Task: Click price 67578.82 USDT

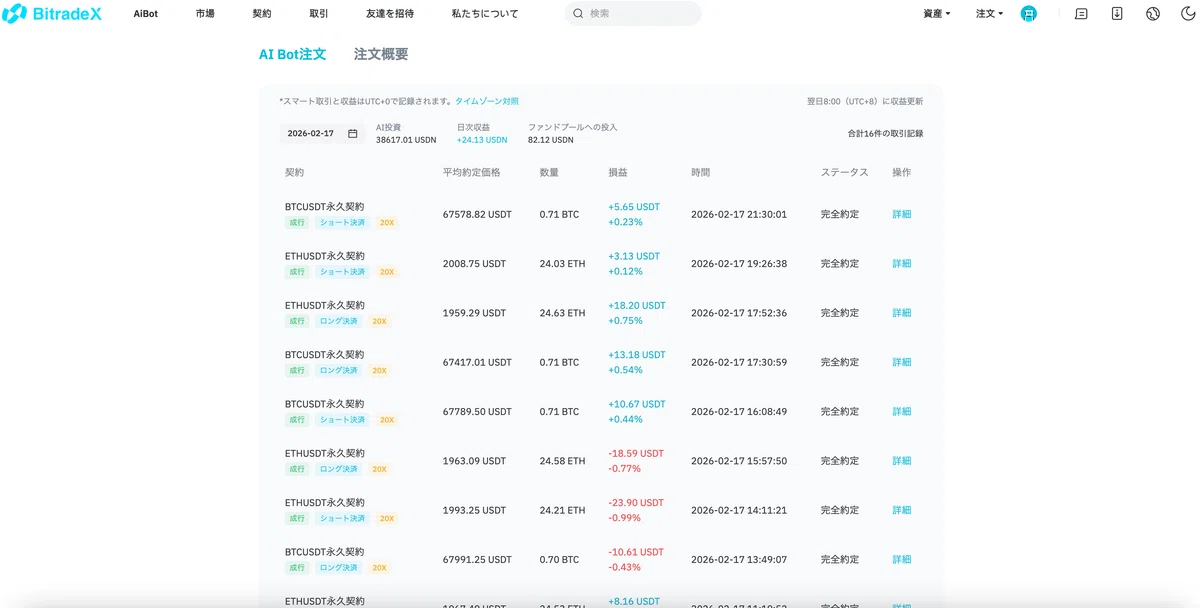Action: [x=477, y=214]
